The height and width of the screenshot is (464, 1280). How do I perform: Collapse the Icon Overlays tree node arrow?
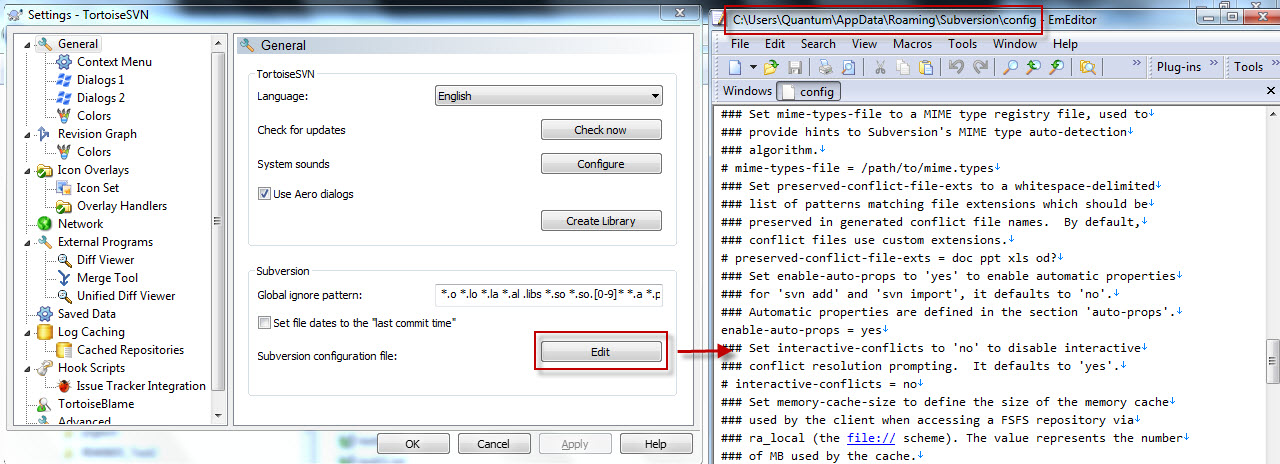[28, 170]
